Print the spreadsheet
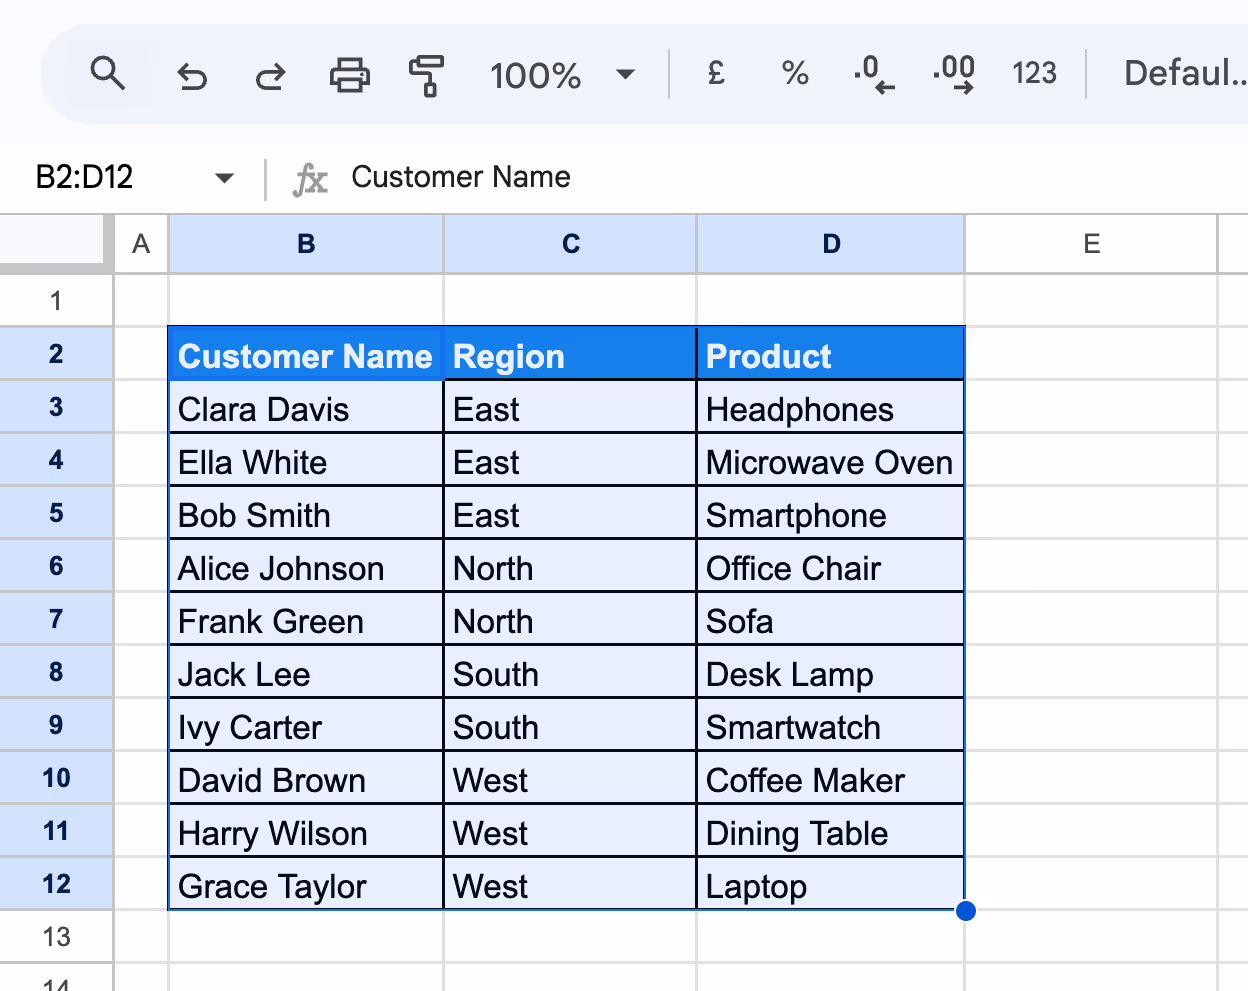Viewport: 1248px width, 991px height. coord(348,74)
